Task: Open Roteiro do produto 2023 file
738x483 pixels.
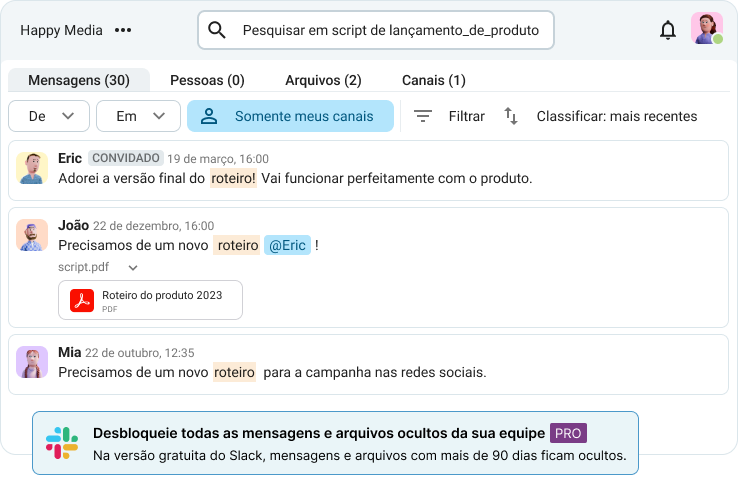Action: tap(151, 300)
